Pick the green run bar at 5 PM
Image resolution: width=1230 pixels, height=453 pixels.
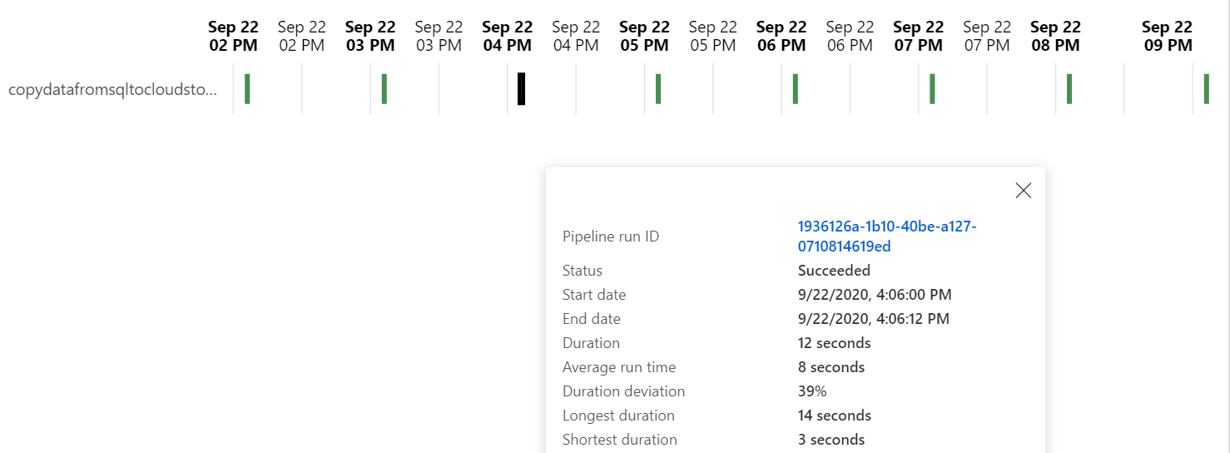click(658, 89)
